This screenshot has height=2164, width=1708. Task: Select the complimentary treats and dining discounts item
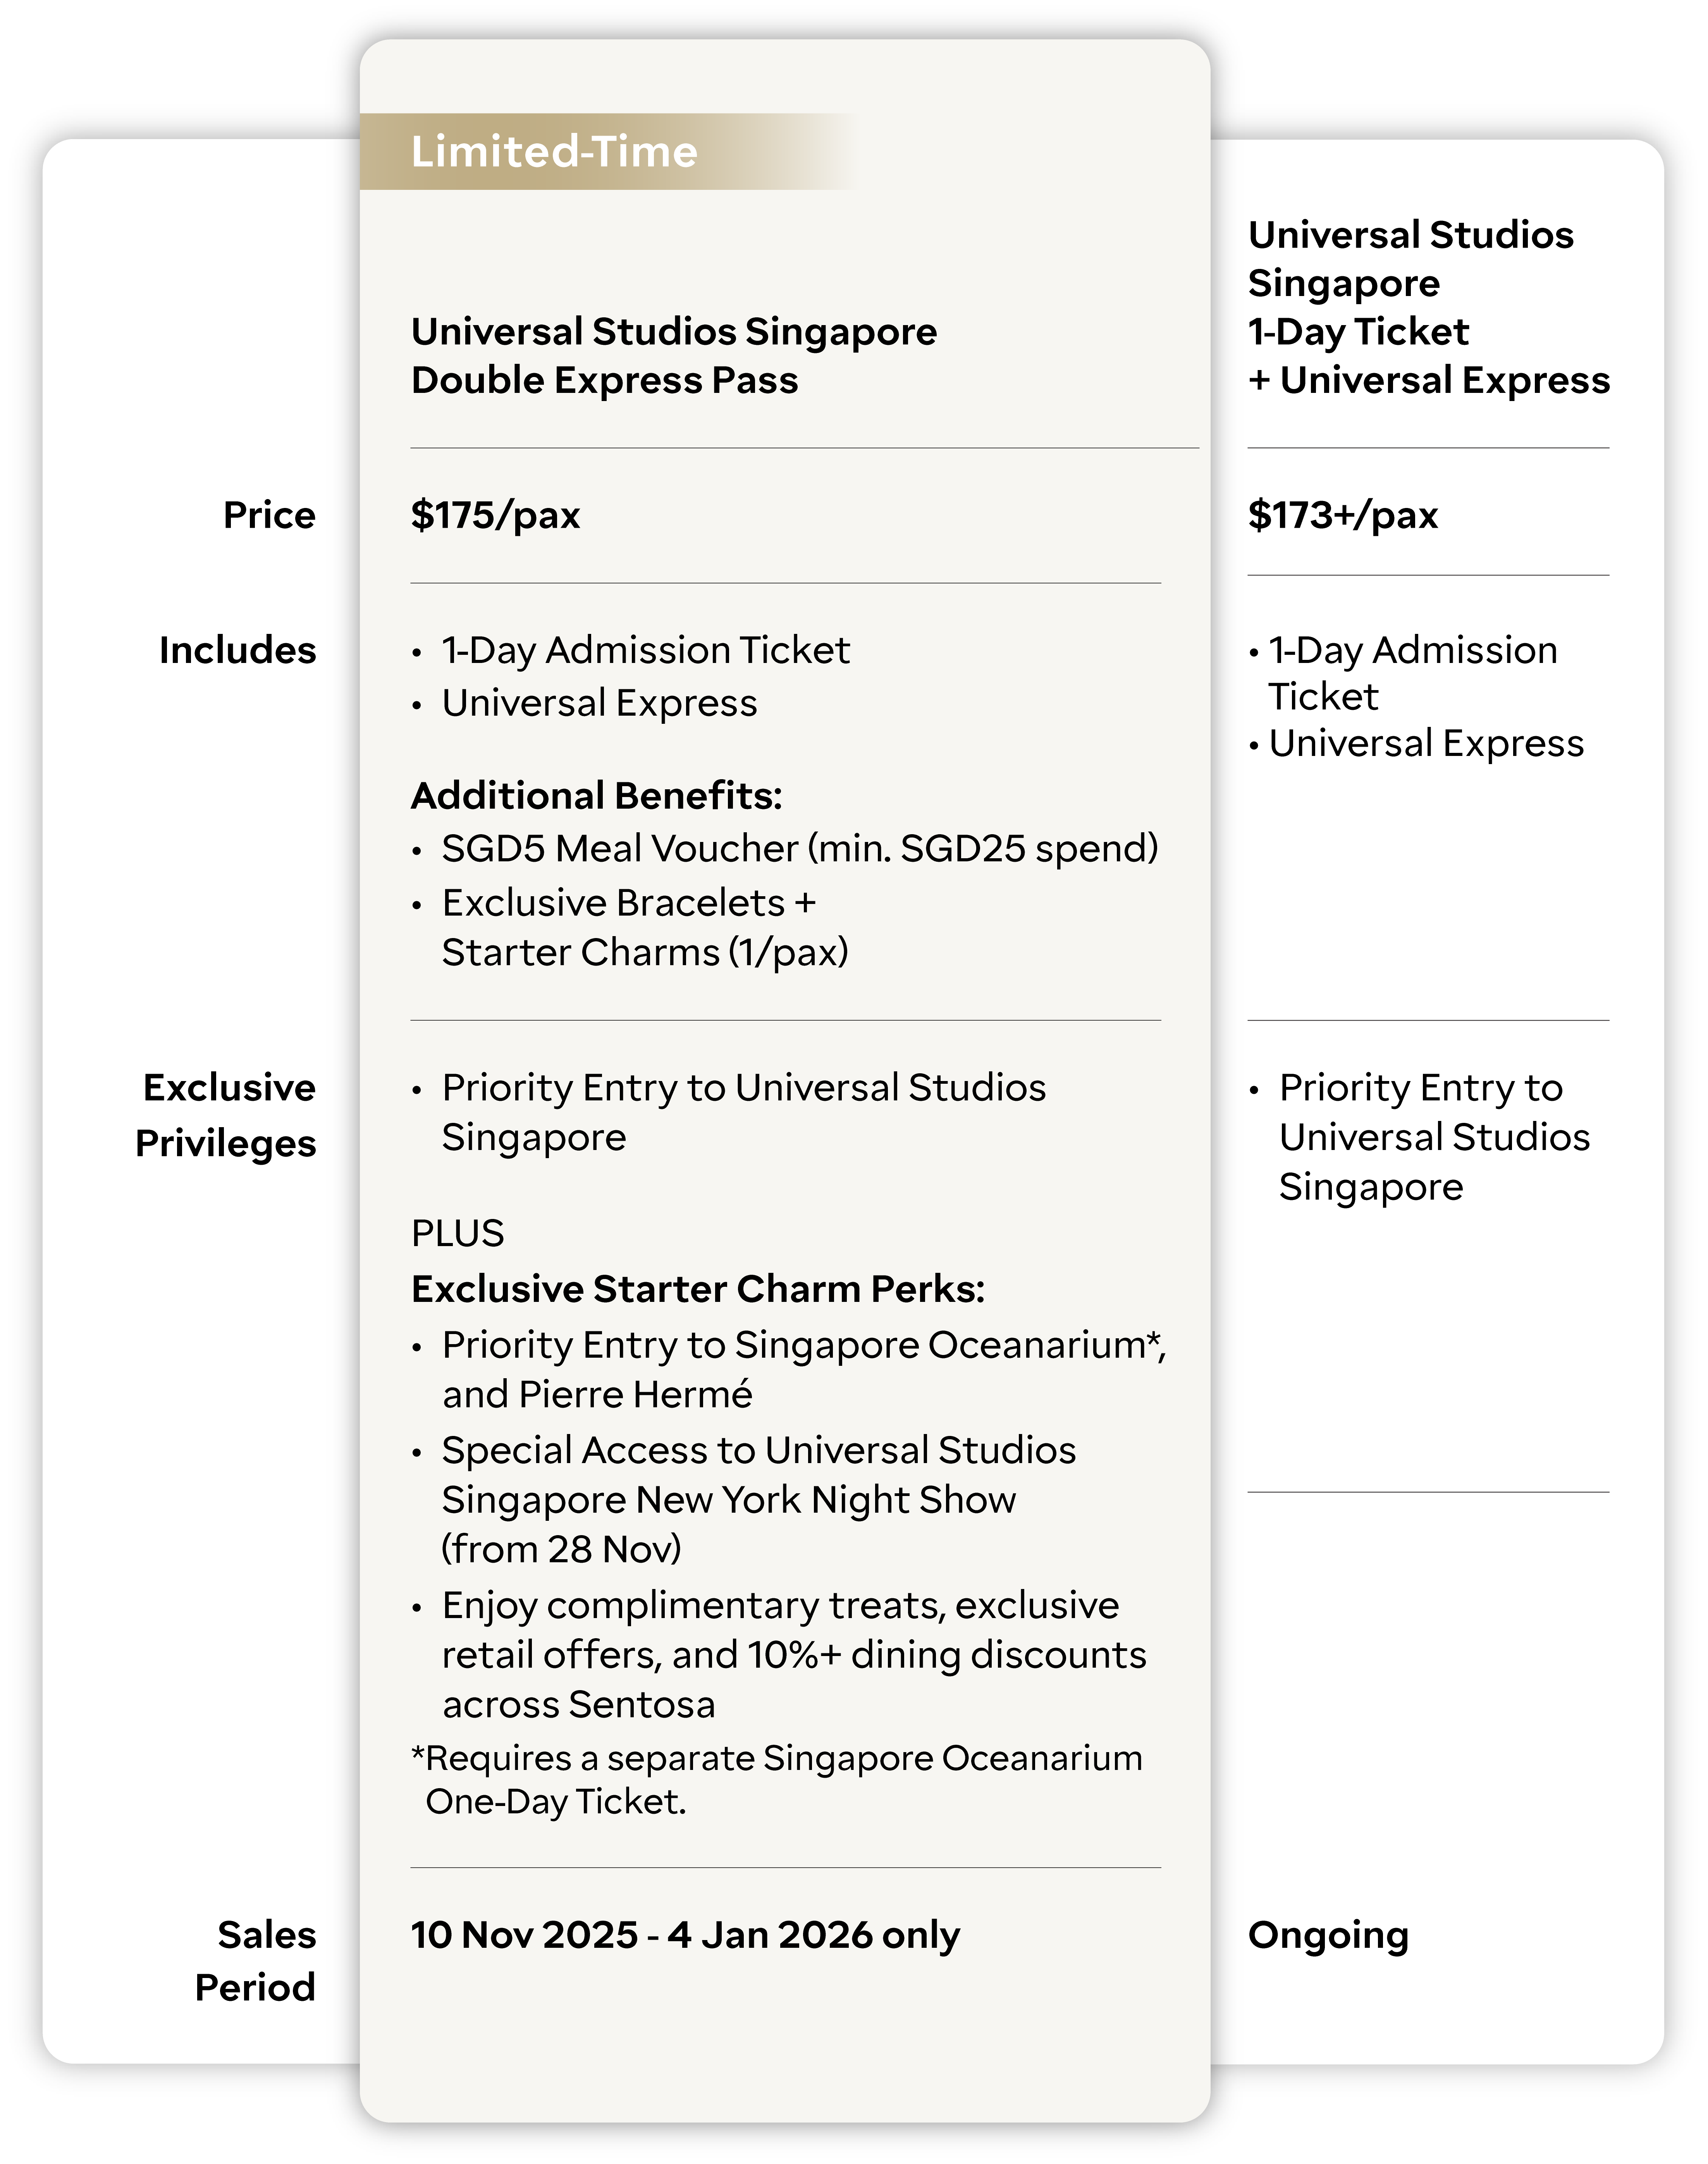(x=793, y=1654)
